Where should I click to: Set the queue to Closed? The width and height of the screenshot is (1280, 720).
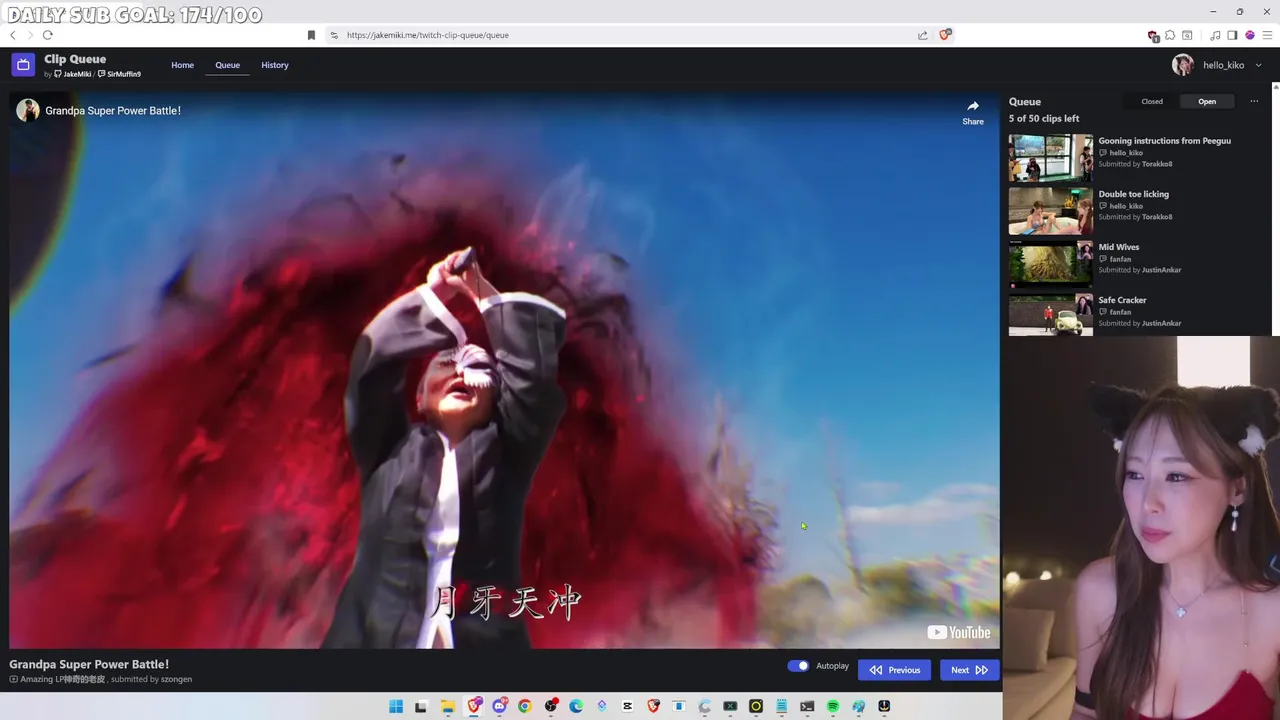[x=1152, y=101]
